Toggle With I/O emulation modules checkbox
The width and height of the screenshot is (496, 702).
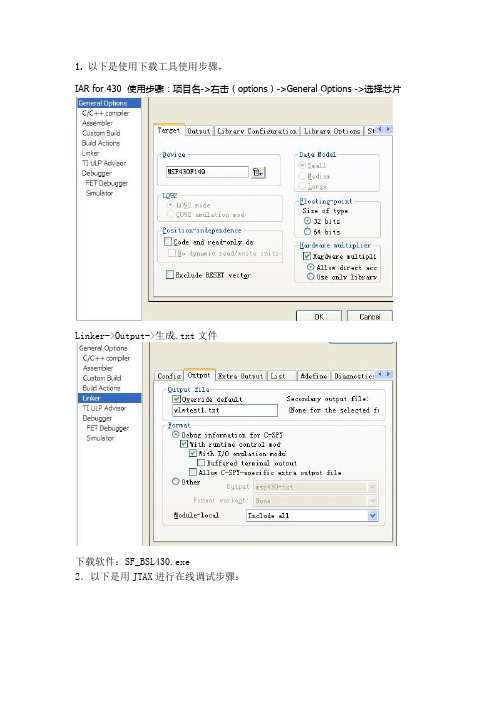[193, 453]
